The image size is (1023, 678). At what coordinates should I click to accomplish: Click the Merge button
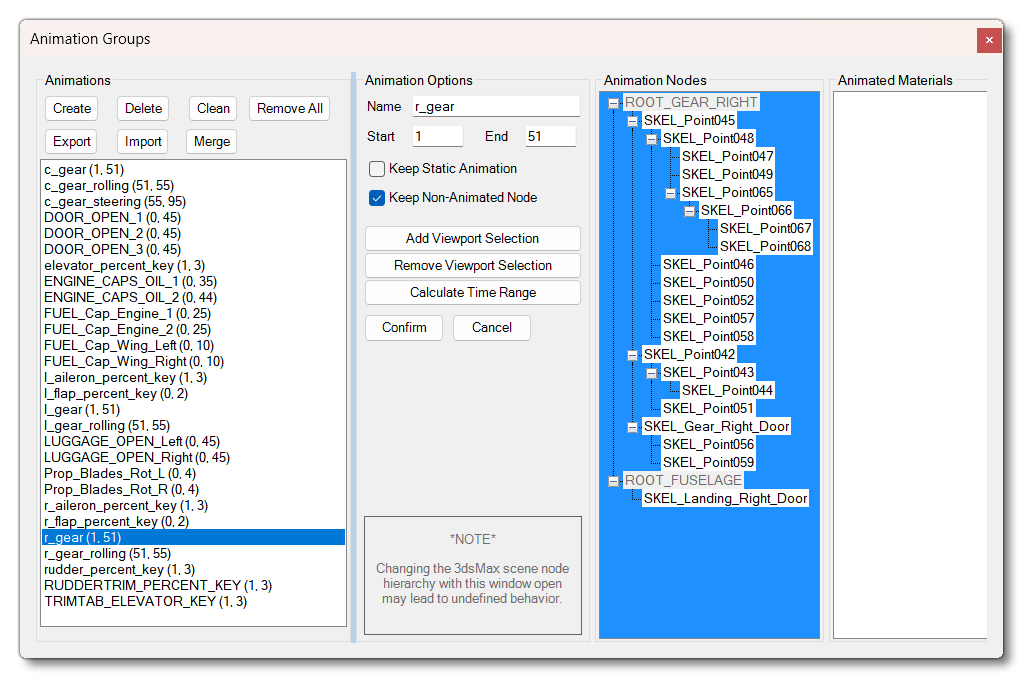coord(212,142)
